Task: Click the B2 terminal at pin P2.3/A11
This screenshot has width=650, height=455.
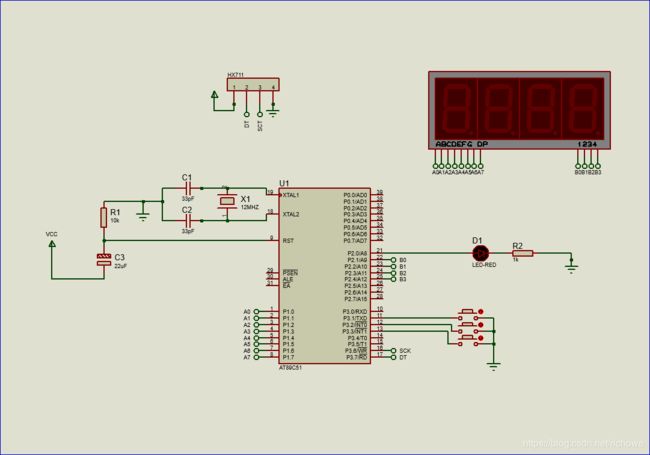Action: [x=393, y=273]
